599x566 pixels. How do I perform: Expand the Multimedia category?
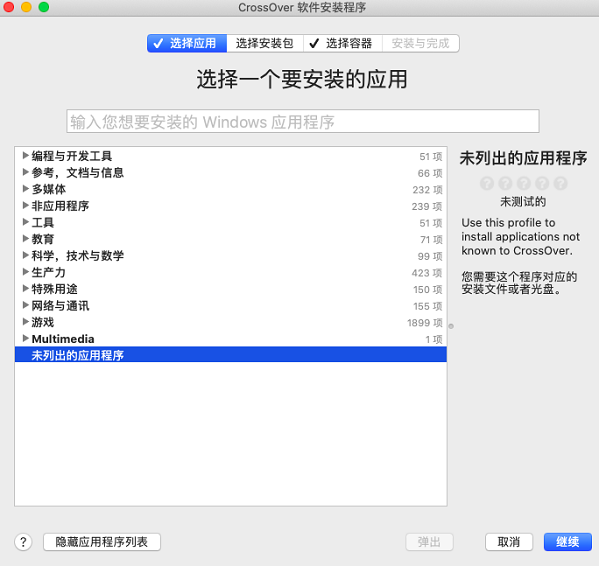(x=26, y=338)
